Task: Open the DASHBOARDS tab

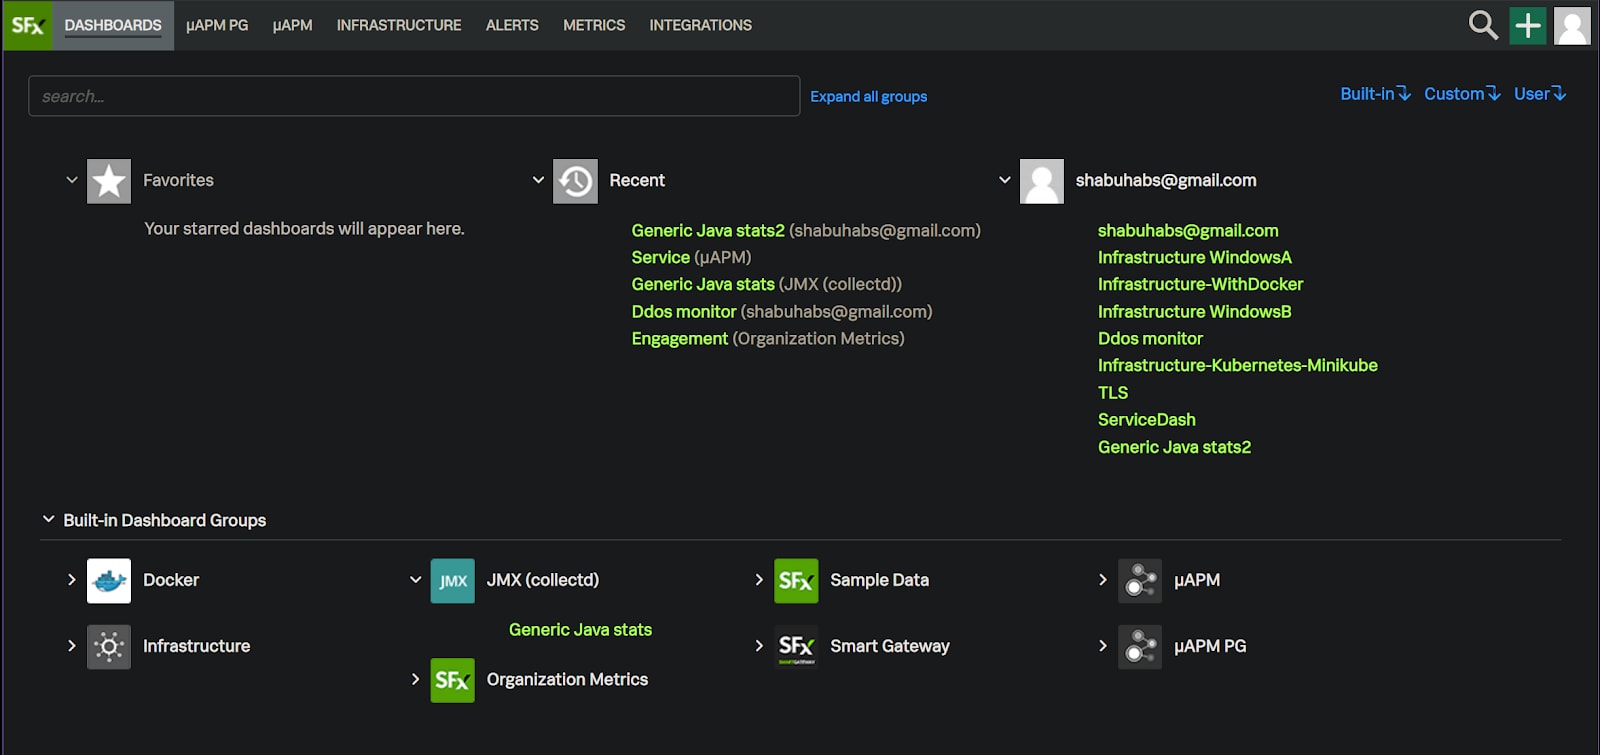Action: tap(113, 25)
